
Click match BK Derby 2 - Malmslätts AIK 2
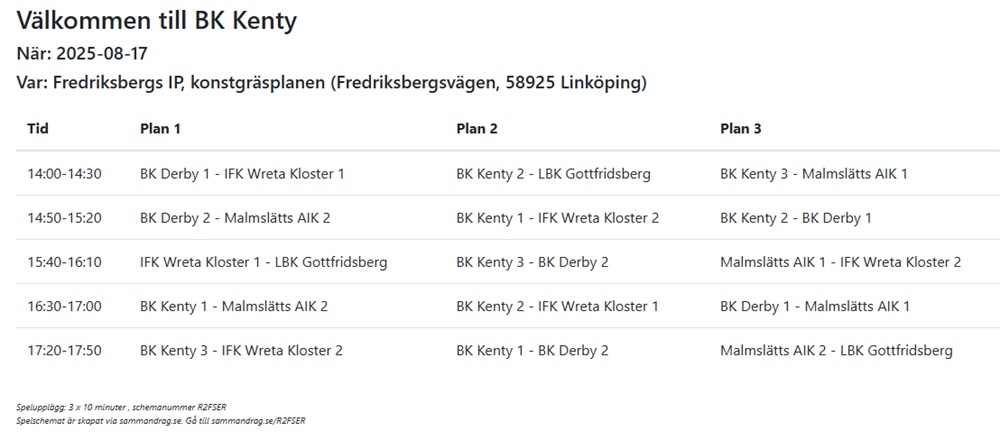pyautogui.click(x=235, y=218)
